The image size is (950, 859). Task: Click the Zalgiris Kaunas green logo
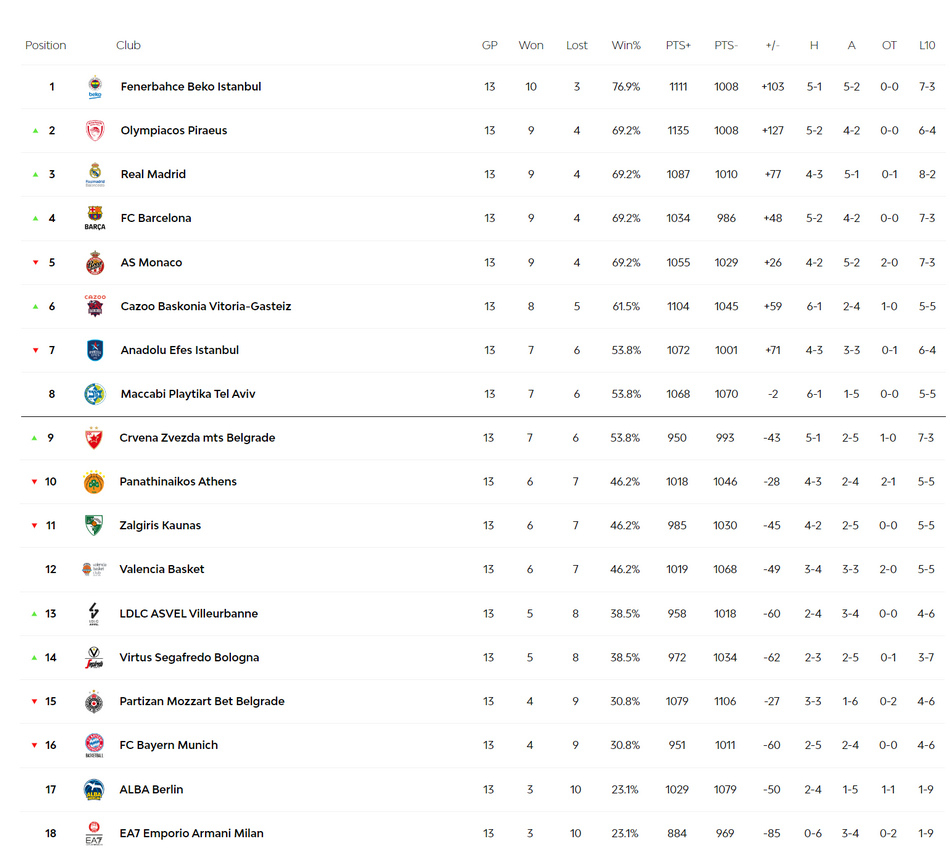[94, 525]
